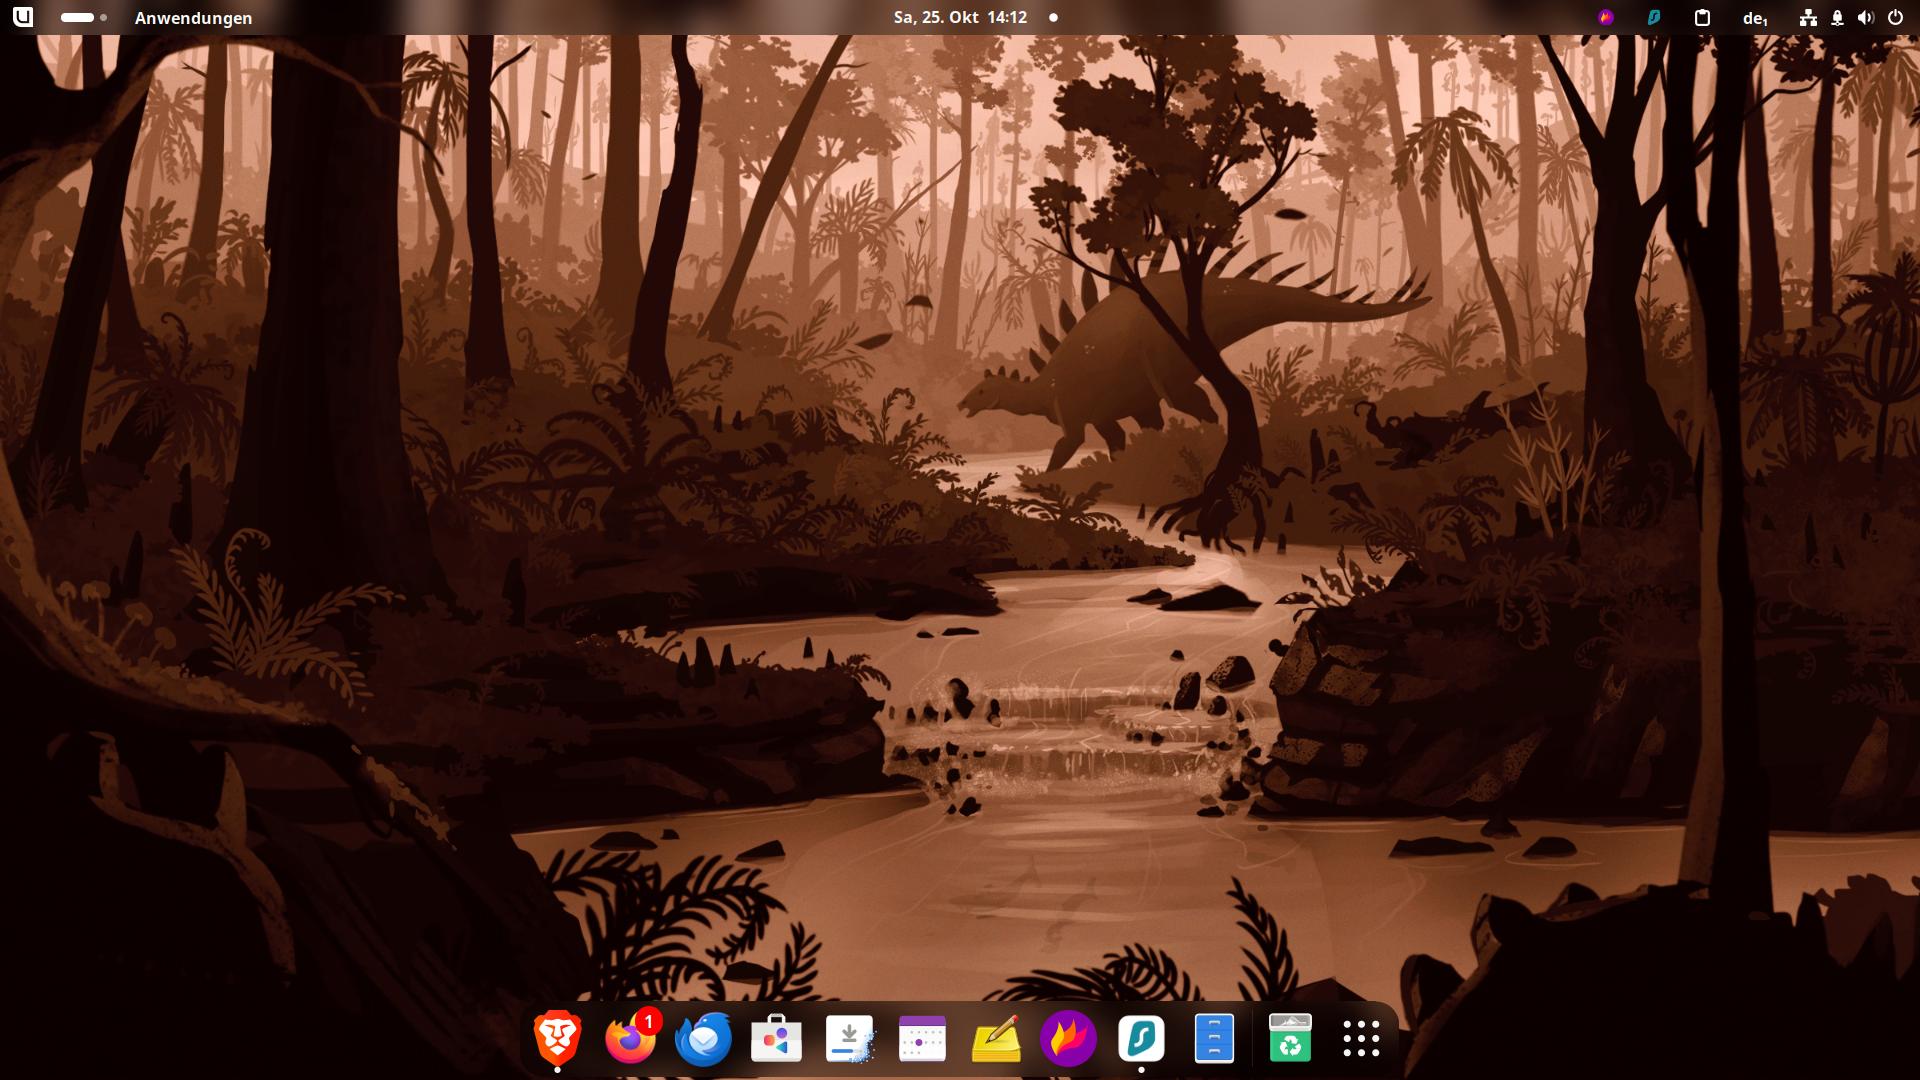
Task: Click the volume speaker icon
Action: click(x=1865, y=17)
